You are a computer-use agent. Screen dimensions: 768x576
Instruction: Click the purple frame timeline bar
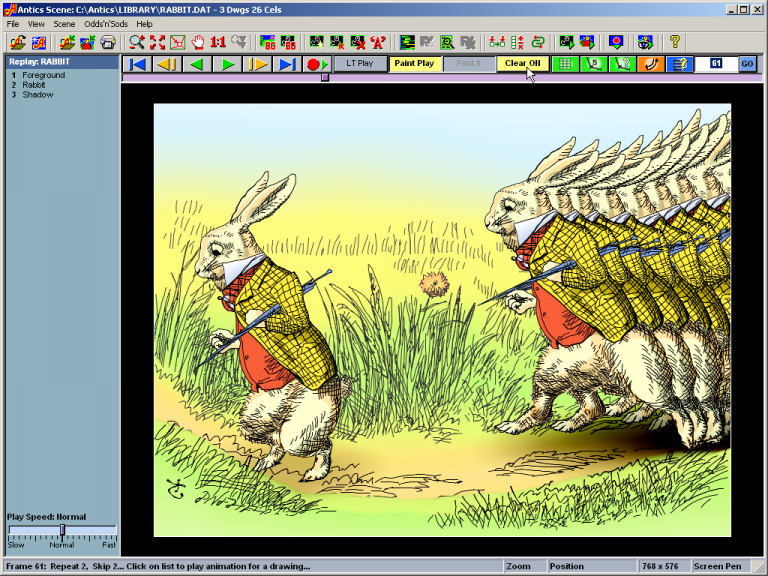pyautogui.click(x=442, y=77)
